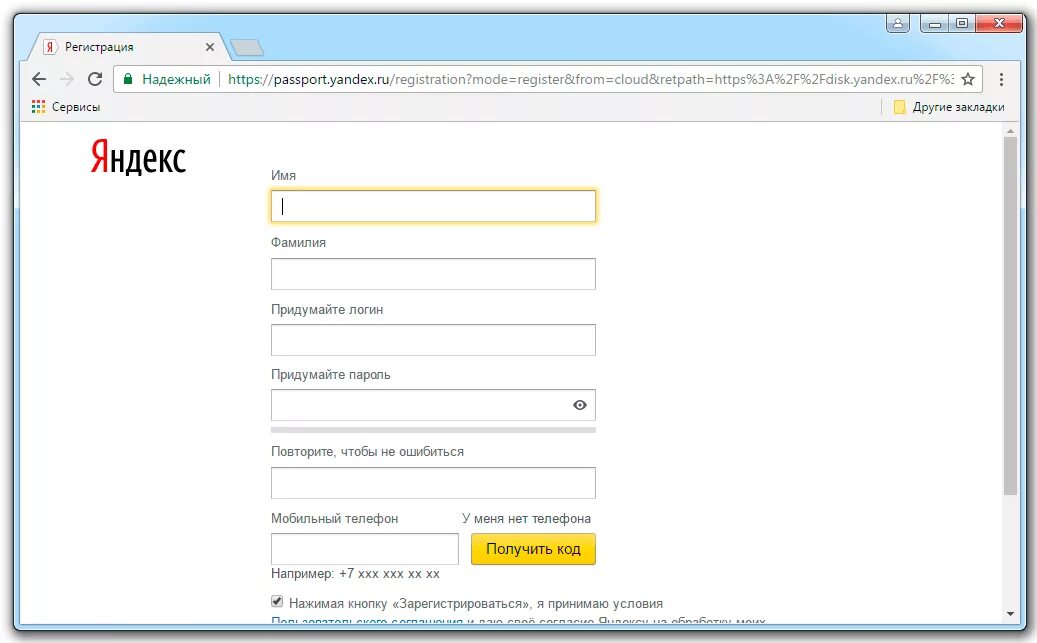Image resolution: width=1037 pixels, height=643 pixels.
Task: Open Chrome three-dot menu
Action: pos(1001,79)
